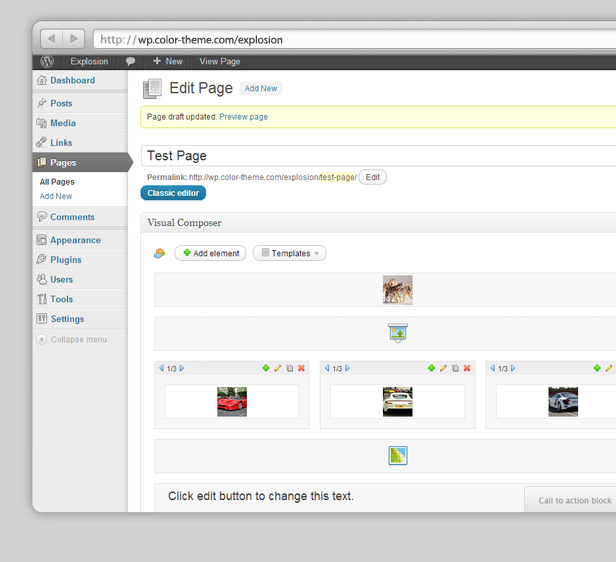Open the Templates dropdown
The height and width of the screenshot is (562, 616).
(x=290, y=253)
